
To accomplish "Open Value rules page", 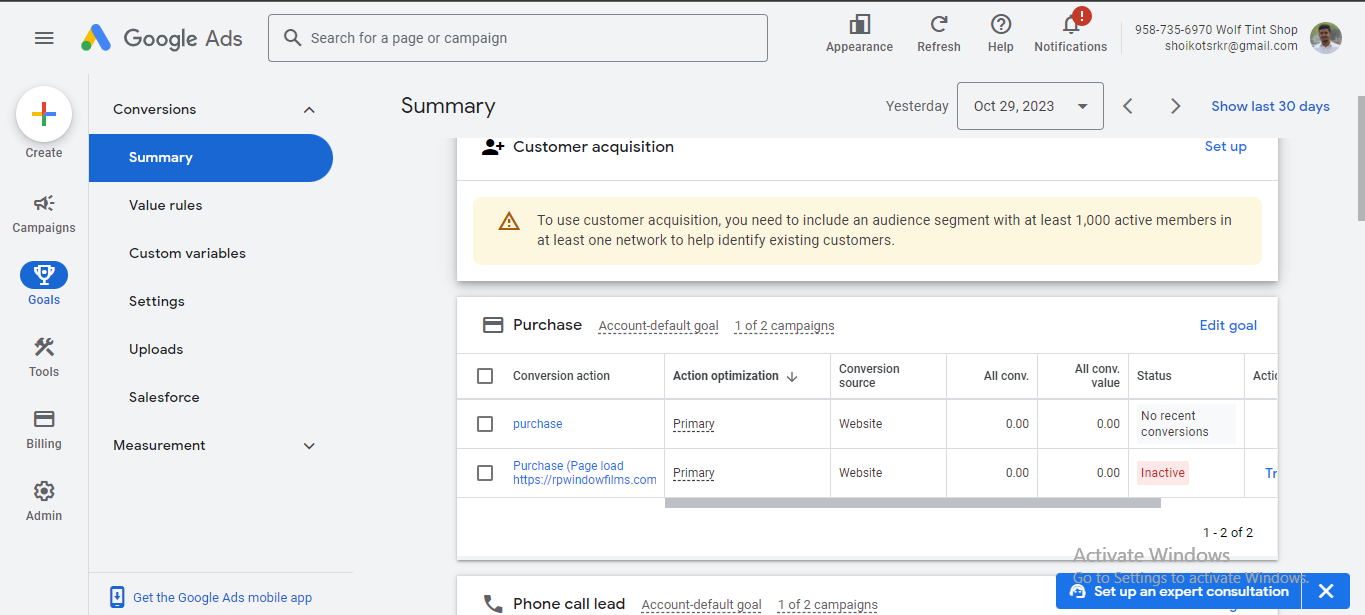I will pos(166,205).
